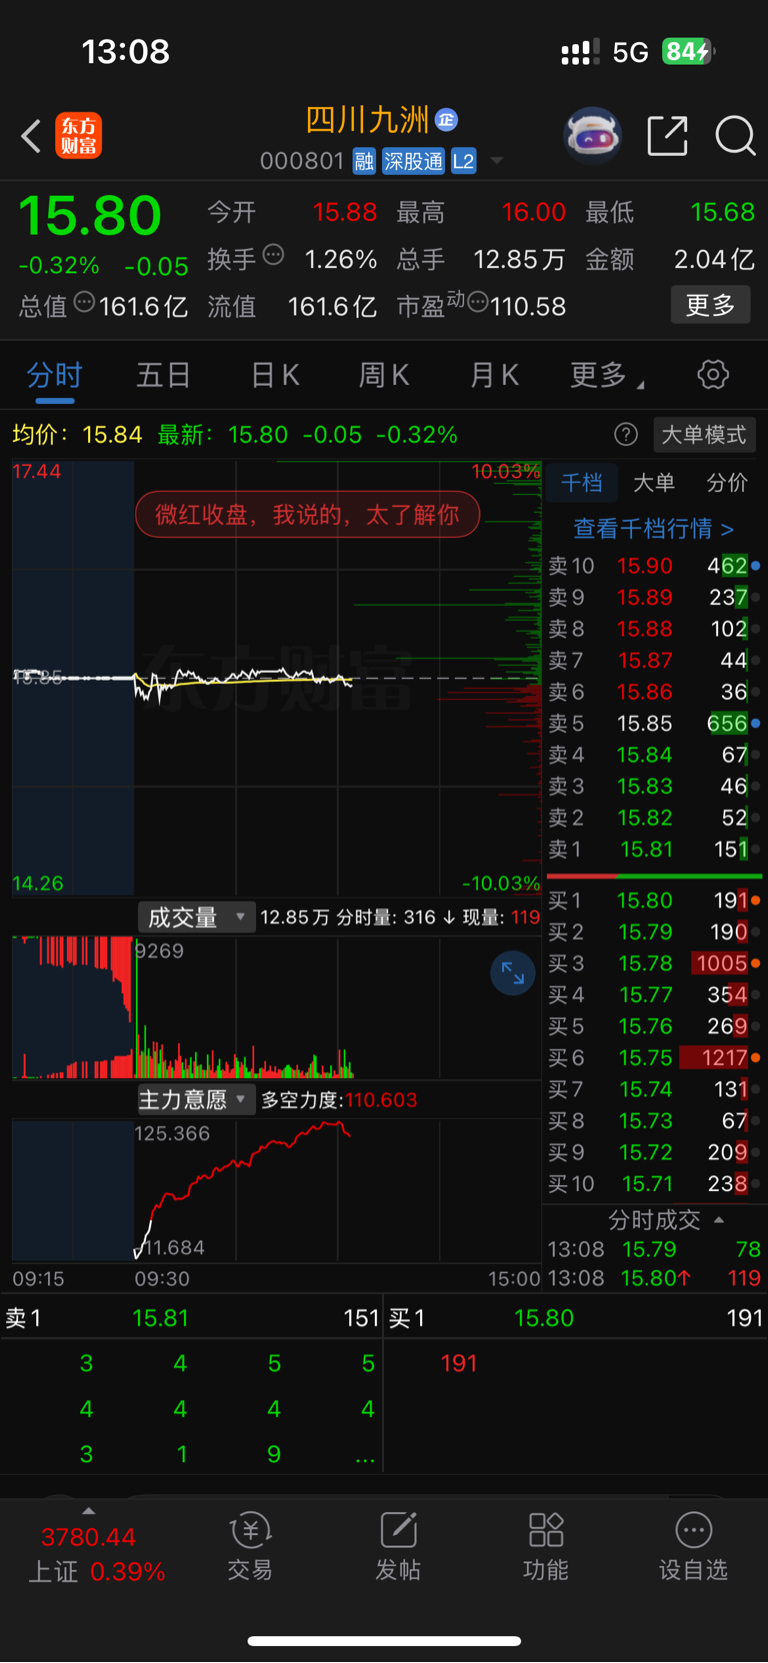Screen dimensions: 768x1663
Task: Open the 发帖 post icon
Action: point(398,1546)
